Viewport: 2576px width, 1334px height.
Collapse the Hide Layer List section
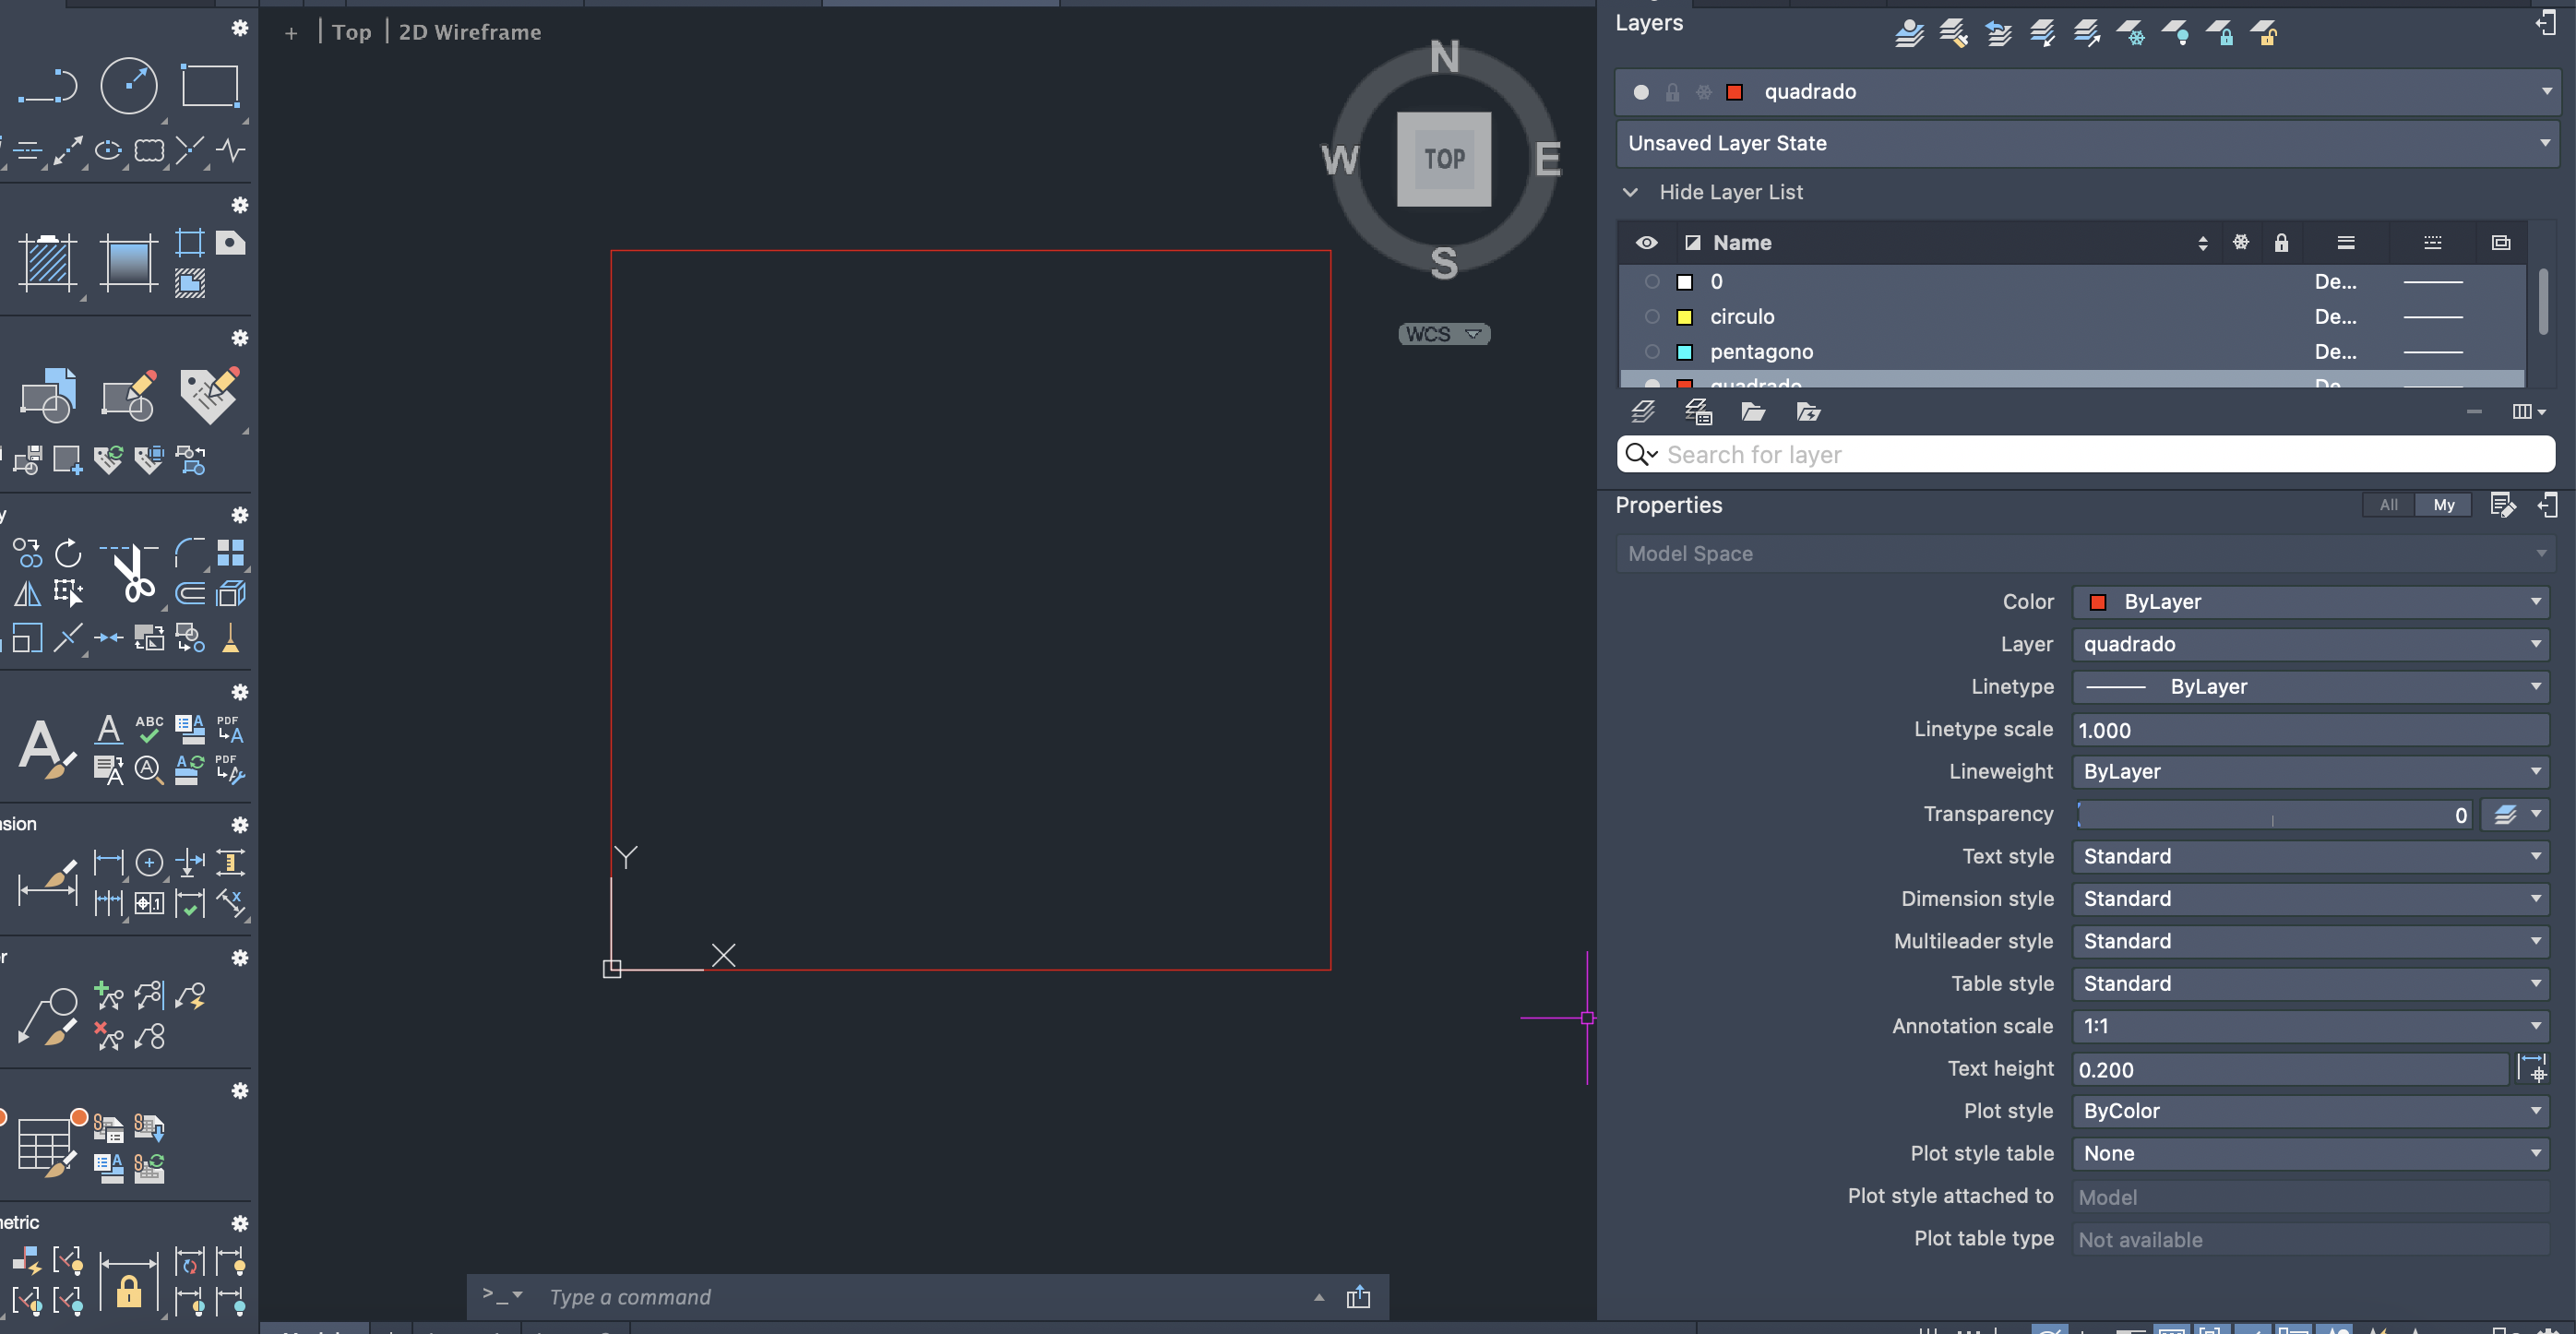(1630, 192)
